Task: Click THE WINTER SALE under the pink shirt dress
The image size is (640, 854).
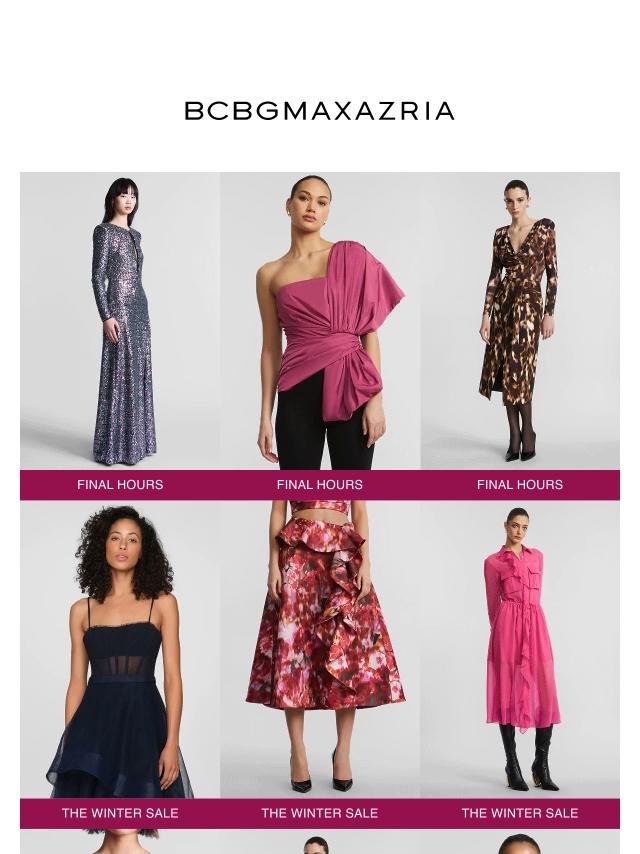Action: pyautogui.click(x=520, y=813)
